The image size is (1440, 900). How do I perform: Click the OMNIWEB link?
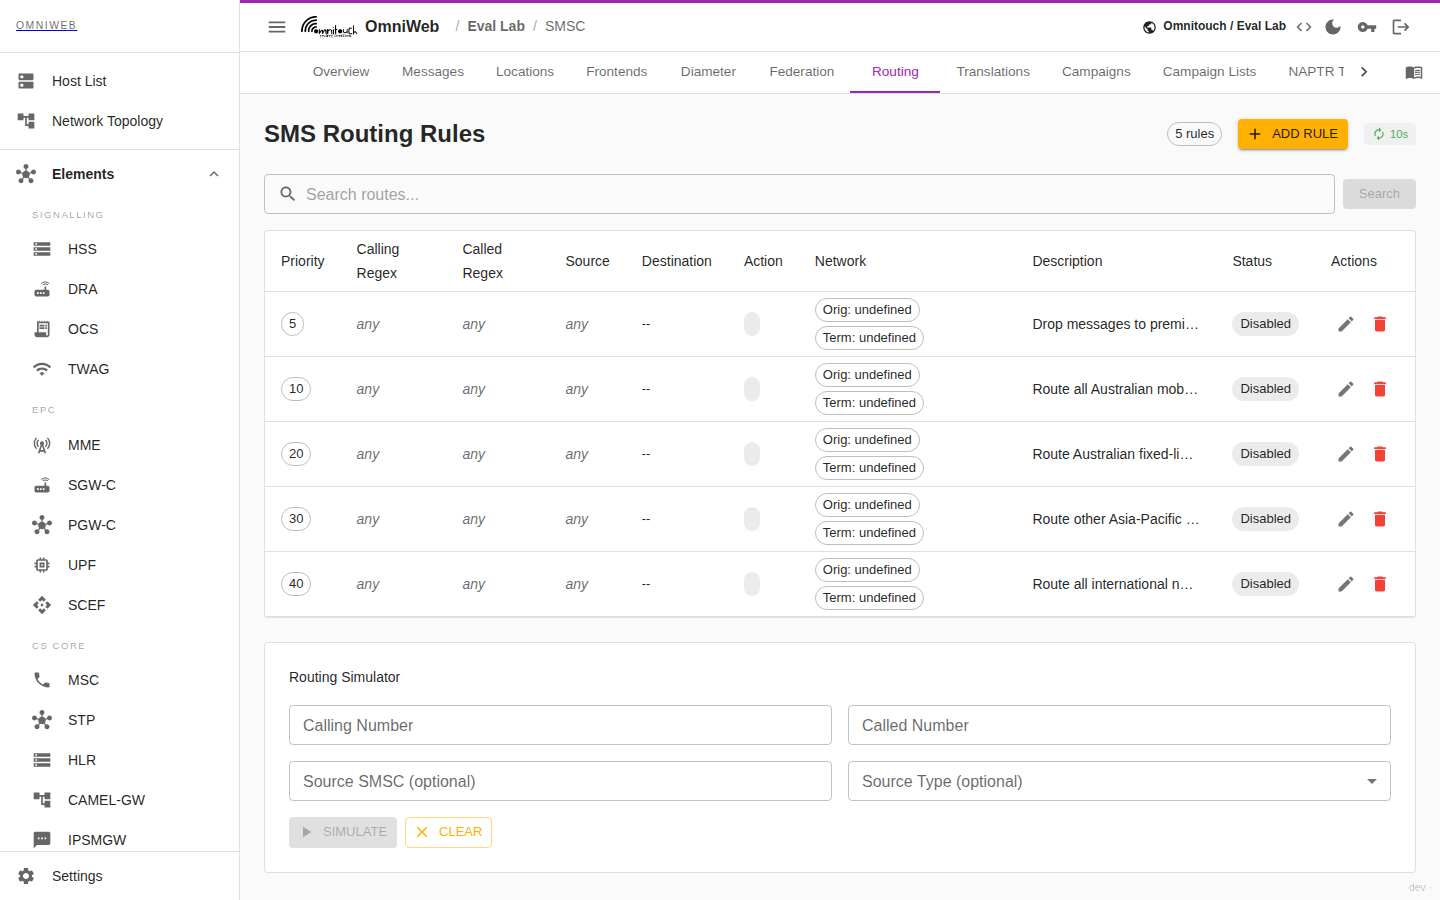(46, 25)
